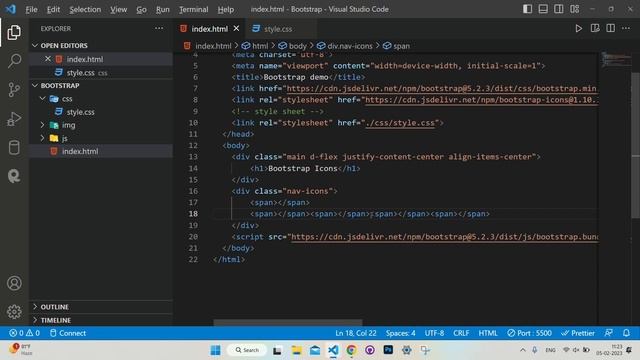Image resolution: width=640 pixels, height=360 pixels.
Task: Select index.html in the Bootstrap file tree
Action: (80, 151)
